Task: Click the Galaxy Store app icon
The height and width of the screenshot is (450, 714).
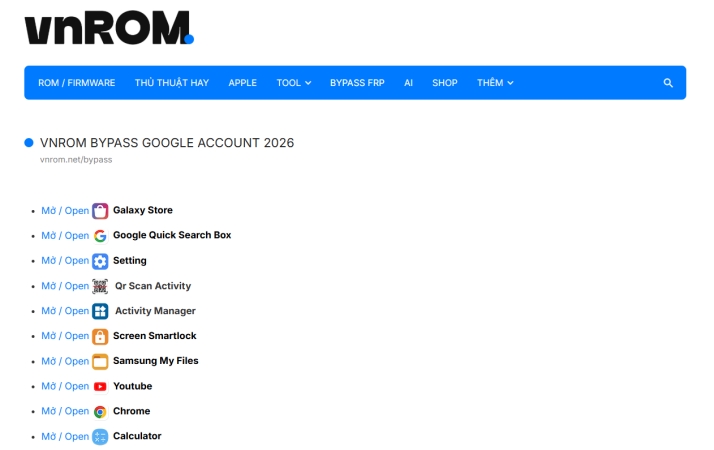Action: point(100,211)
